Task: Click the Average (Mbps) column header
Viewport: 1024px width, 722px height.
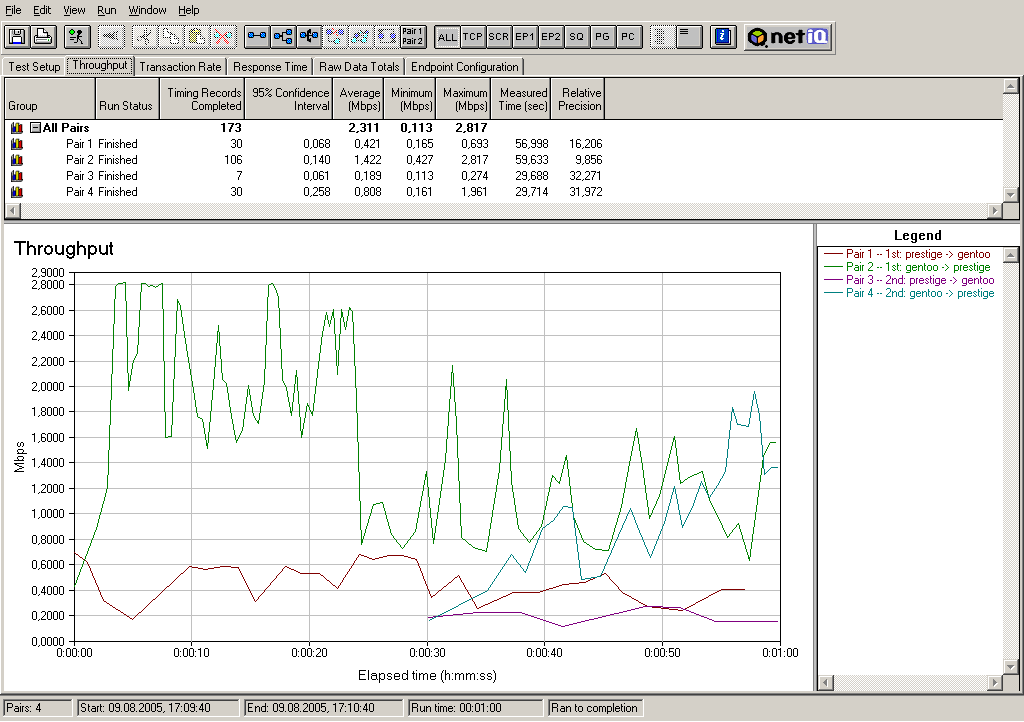Action: click(x=359, y=98)
